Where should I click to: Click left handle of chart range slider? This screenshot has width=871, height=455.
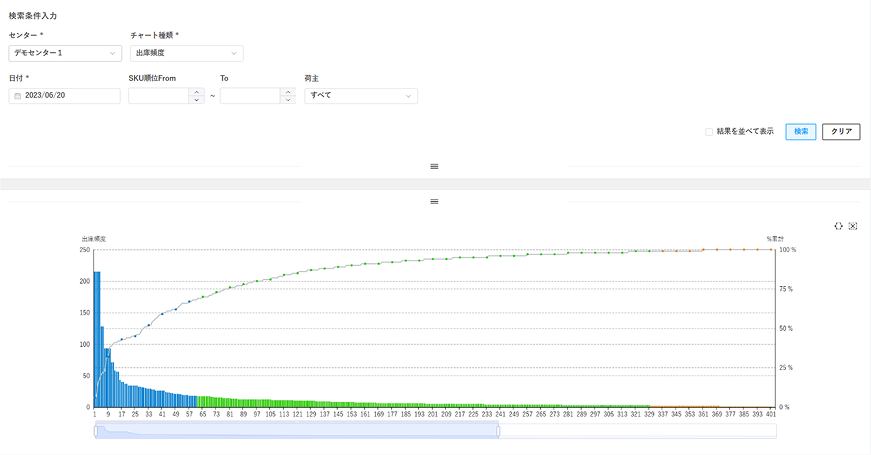point(96,431)
